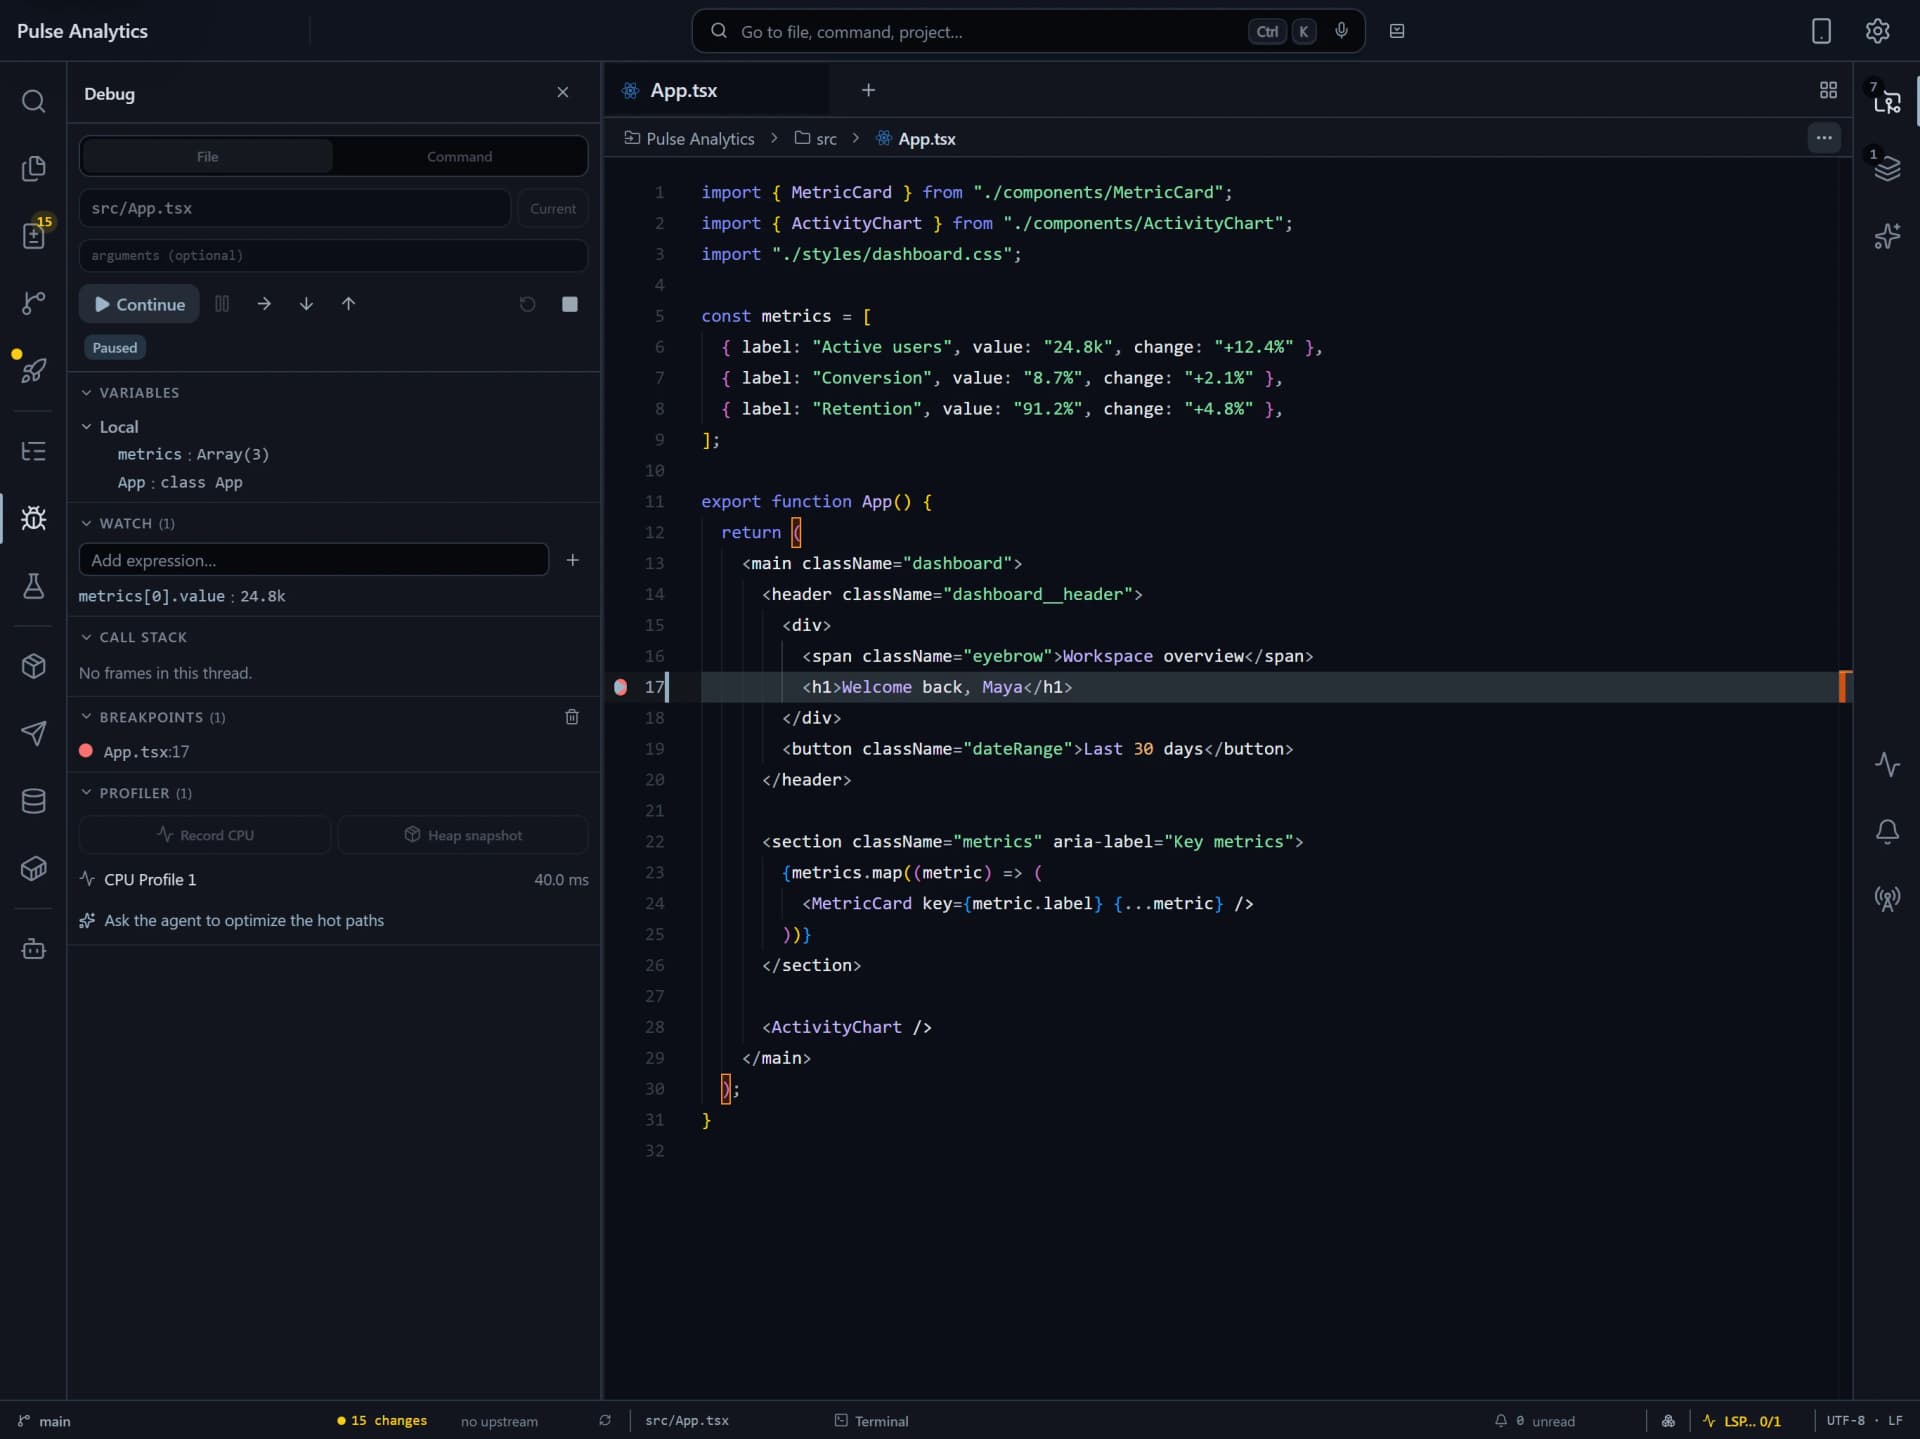
Task: Open the broadcast signal icon in right sidebar
Action: point(1887,898)
